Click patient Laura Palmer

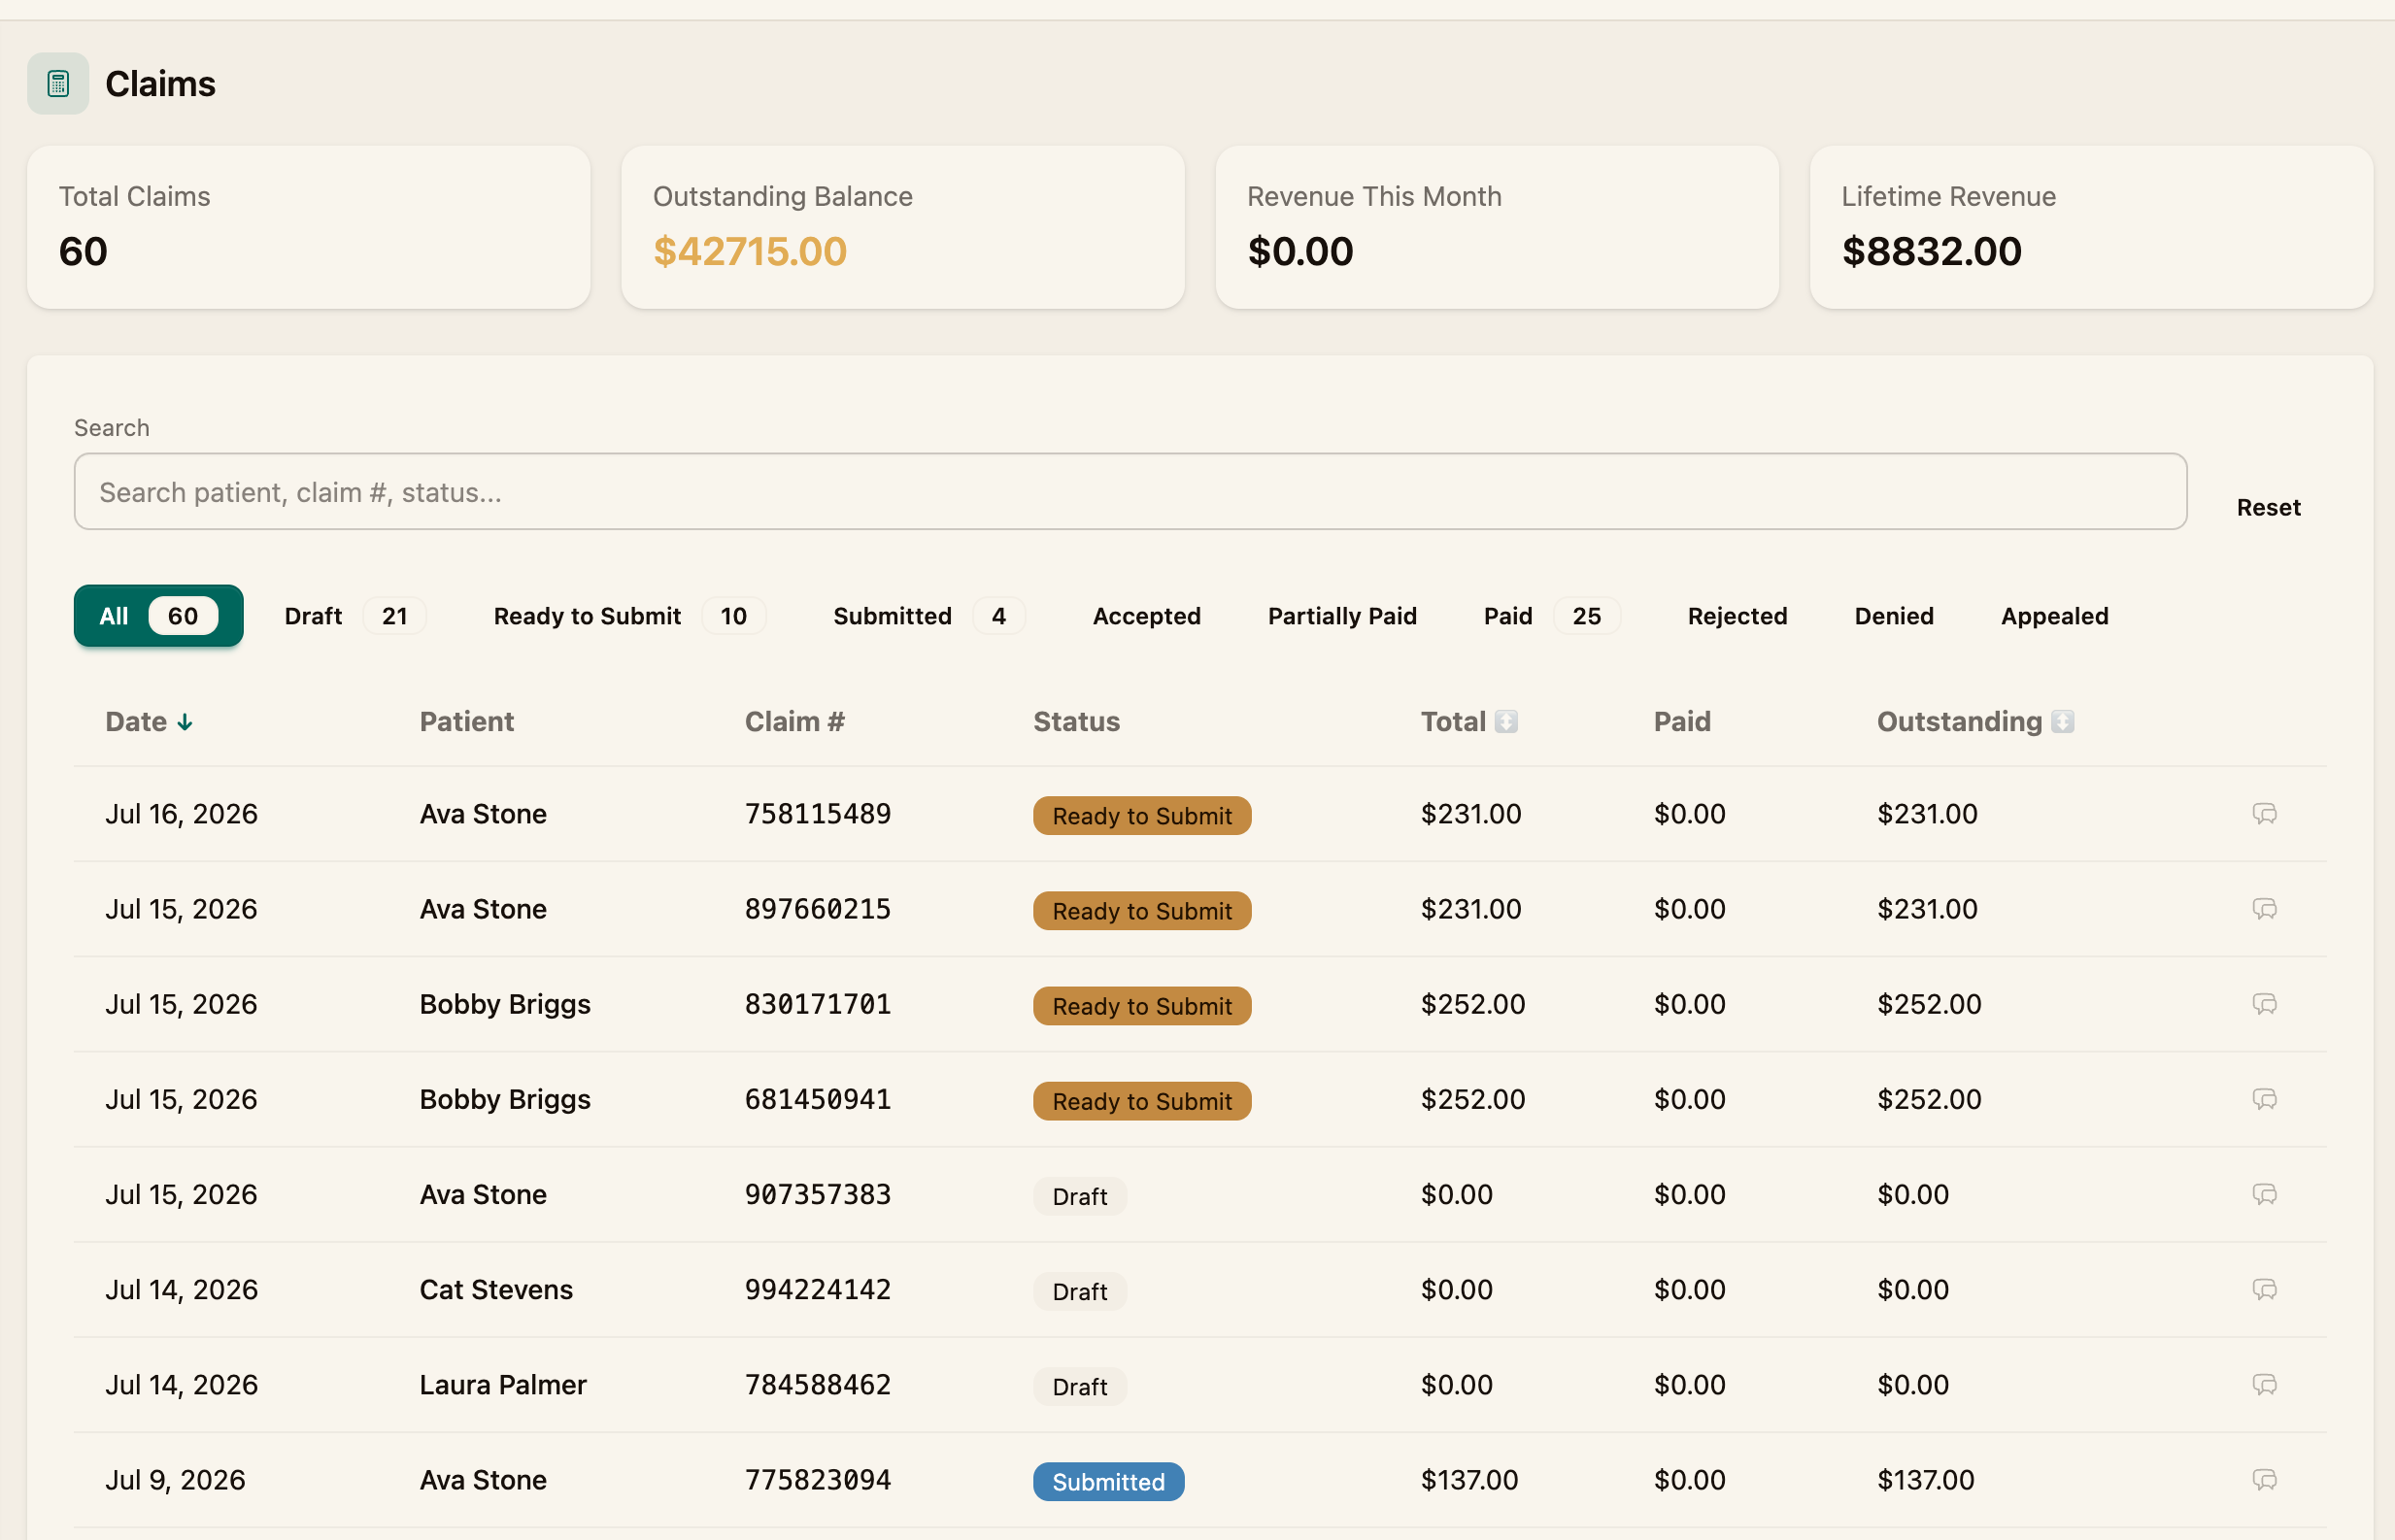(502, 1384)
